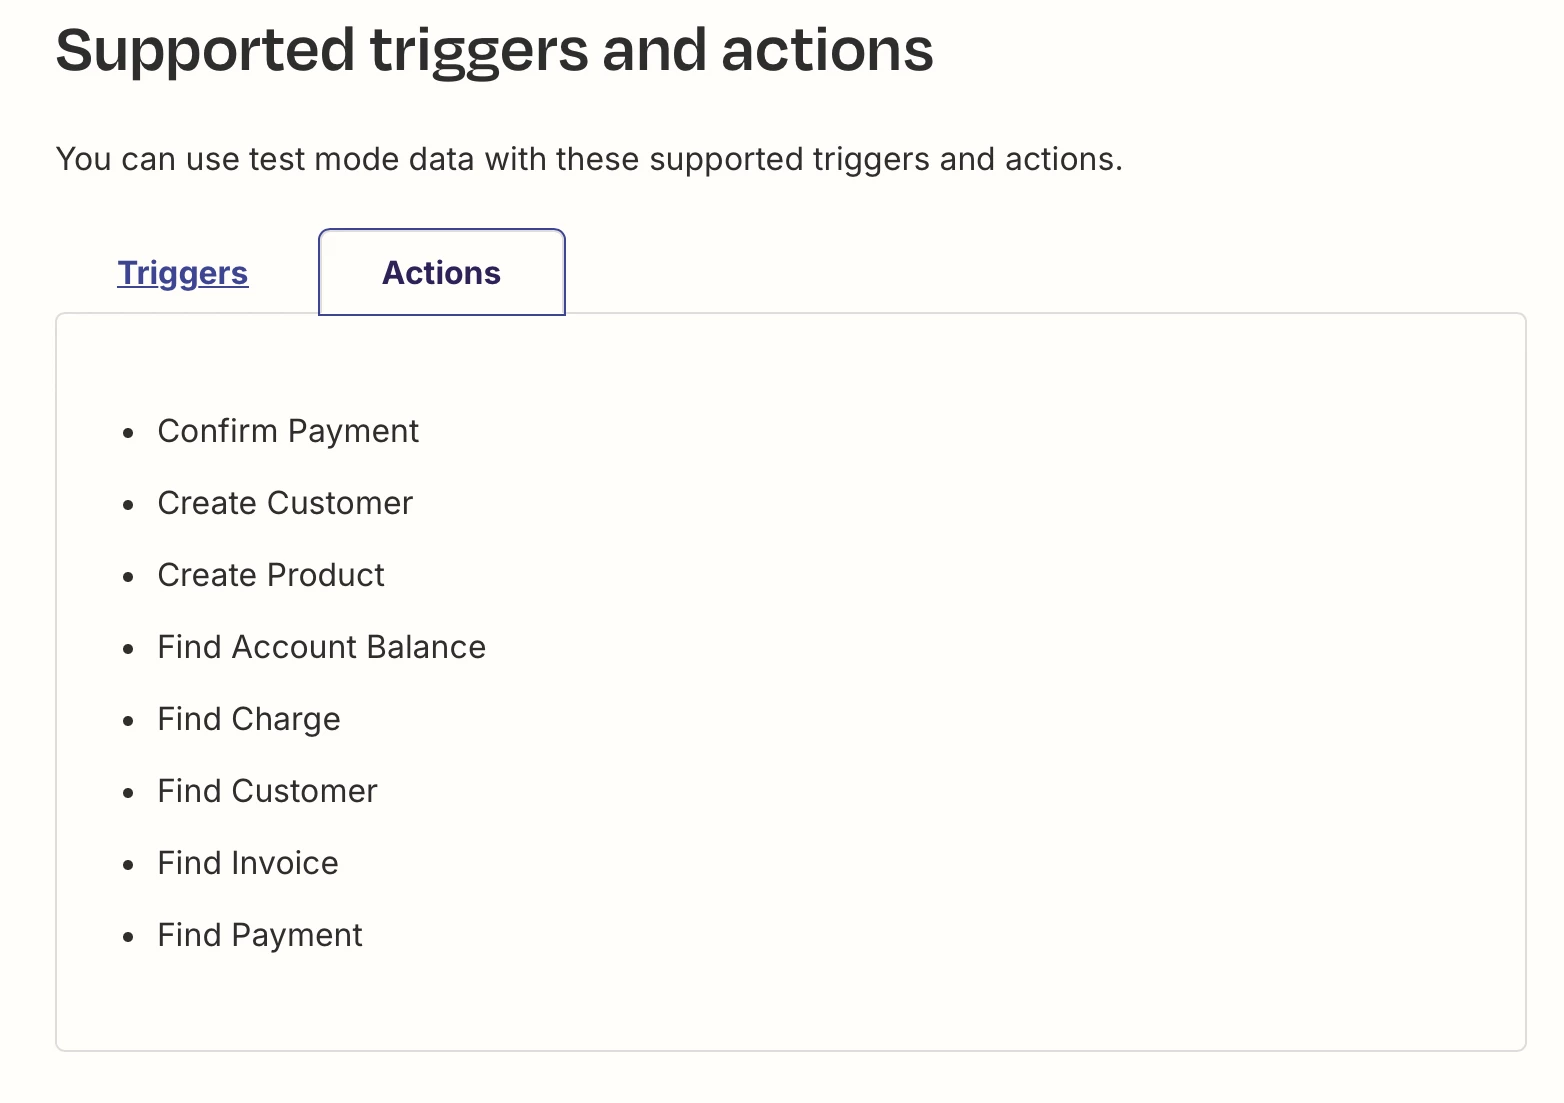
Task: Click the bullet beside Confirm Payment
Action: pos(128,434)
